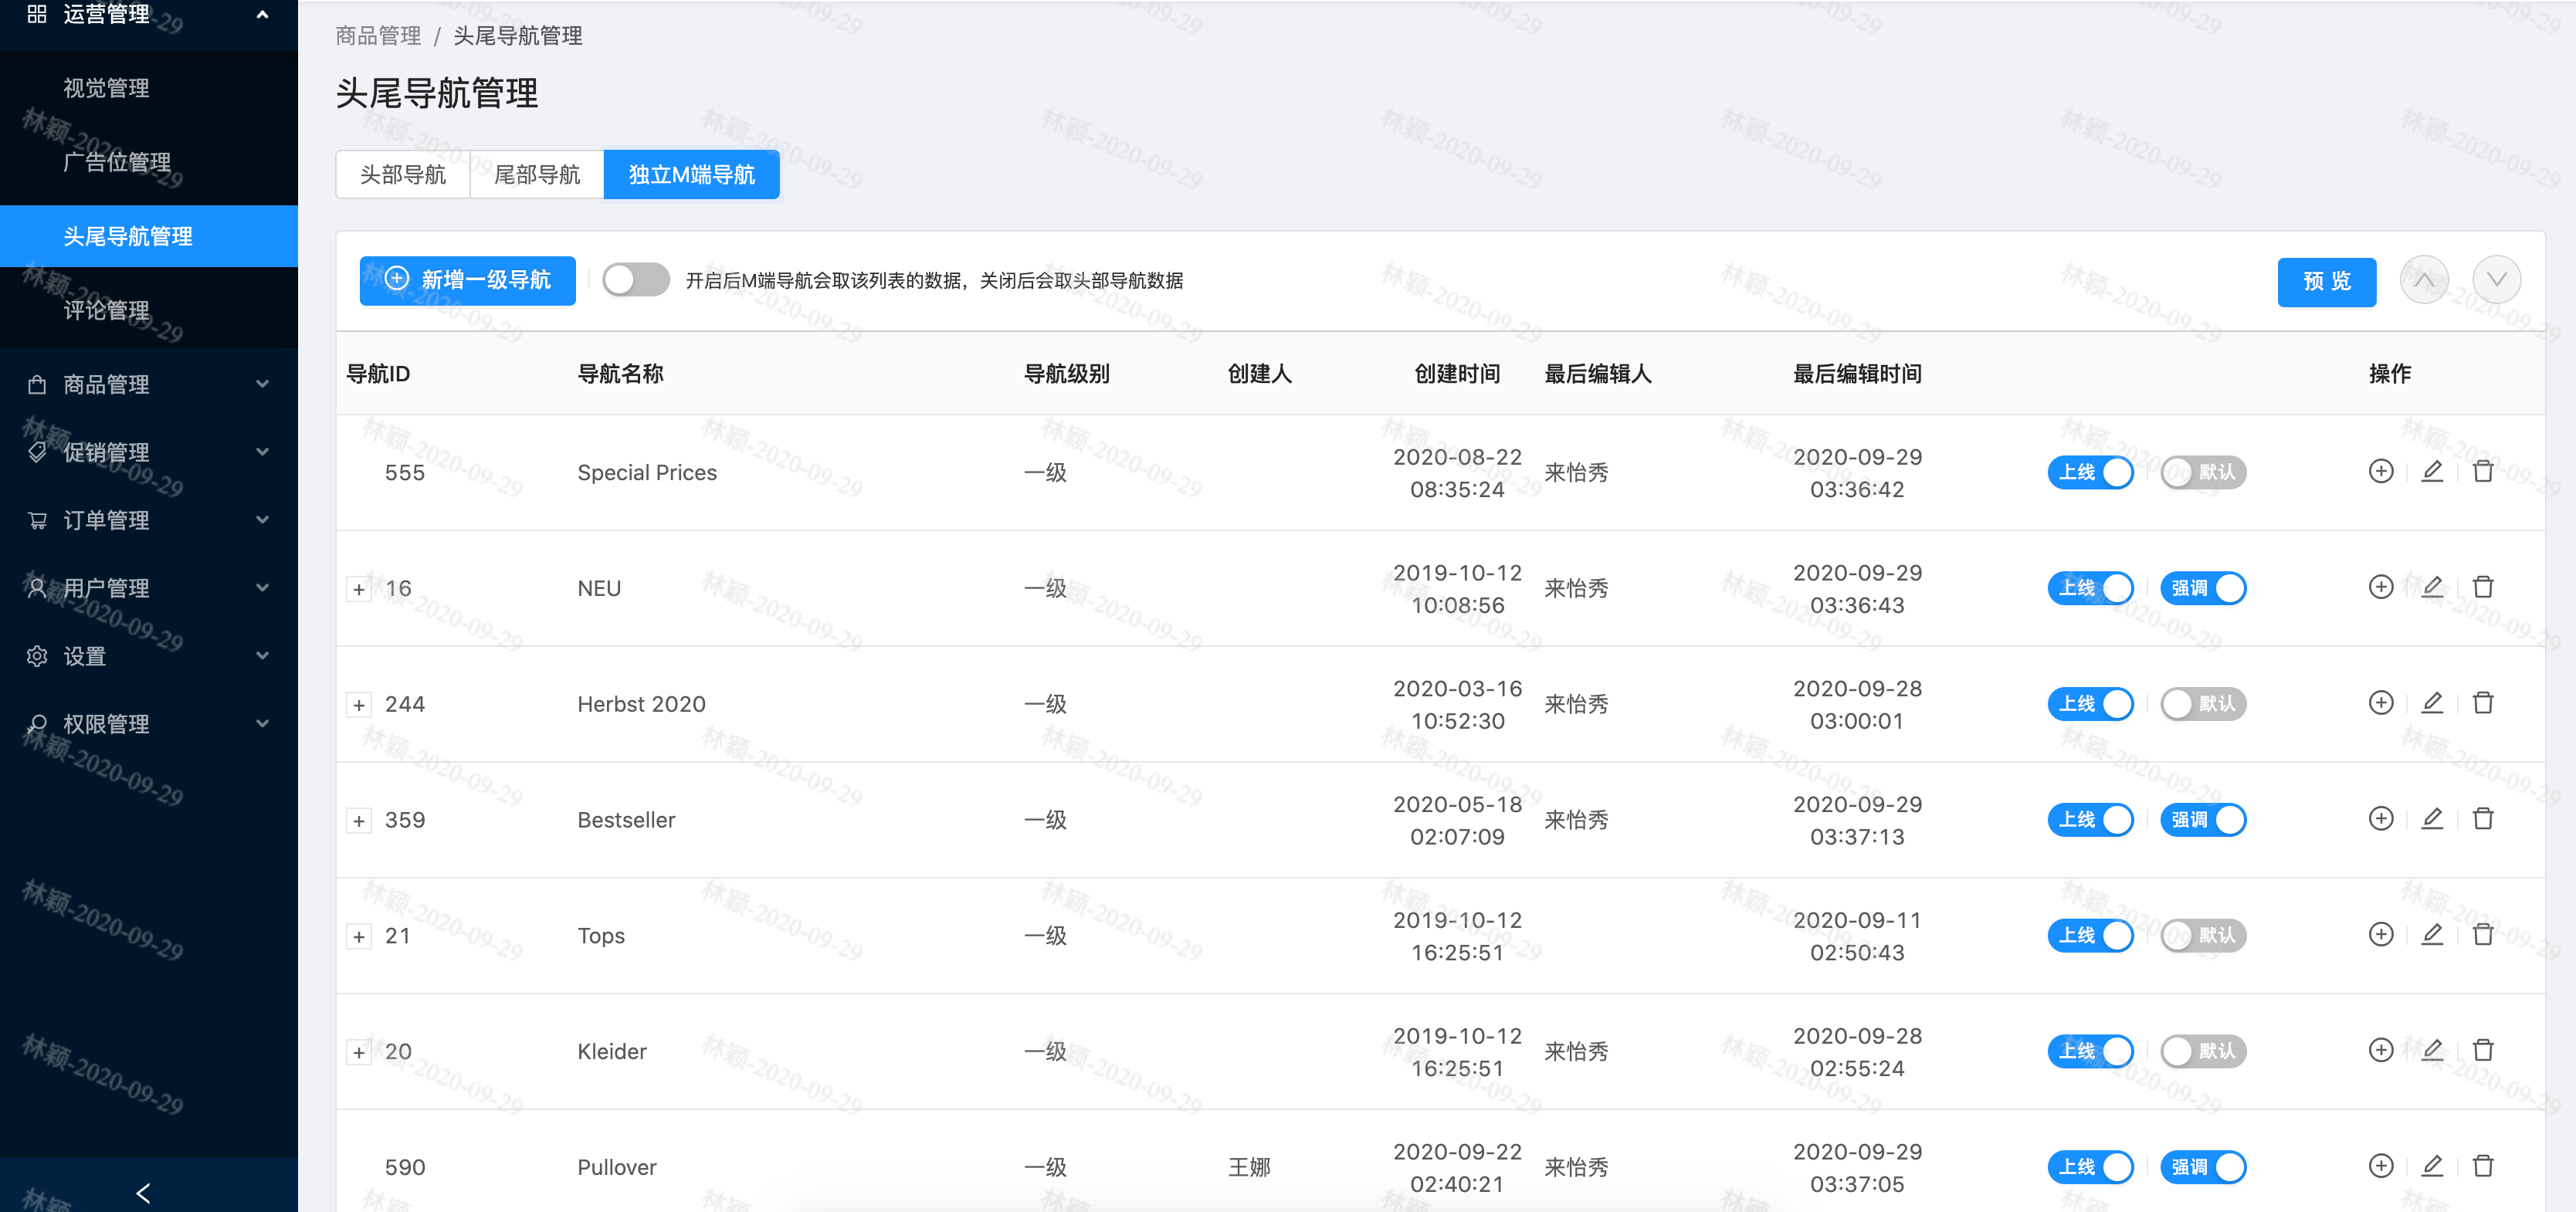Select 头尾导航管理 in the sidebar
Viewport: 2576px width, 1212px height.
click(149, 236)
